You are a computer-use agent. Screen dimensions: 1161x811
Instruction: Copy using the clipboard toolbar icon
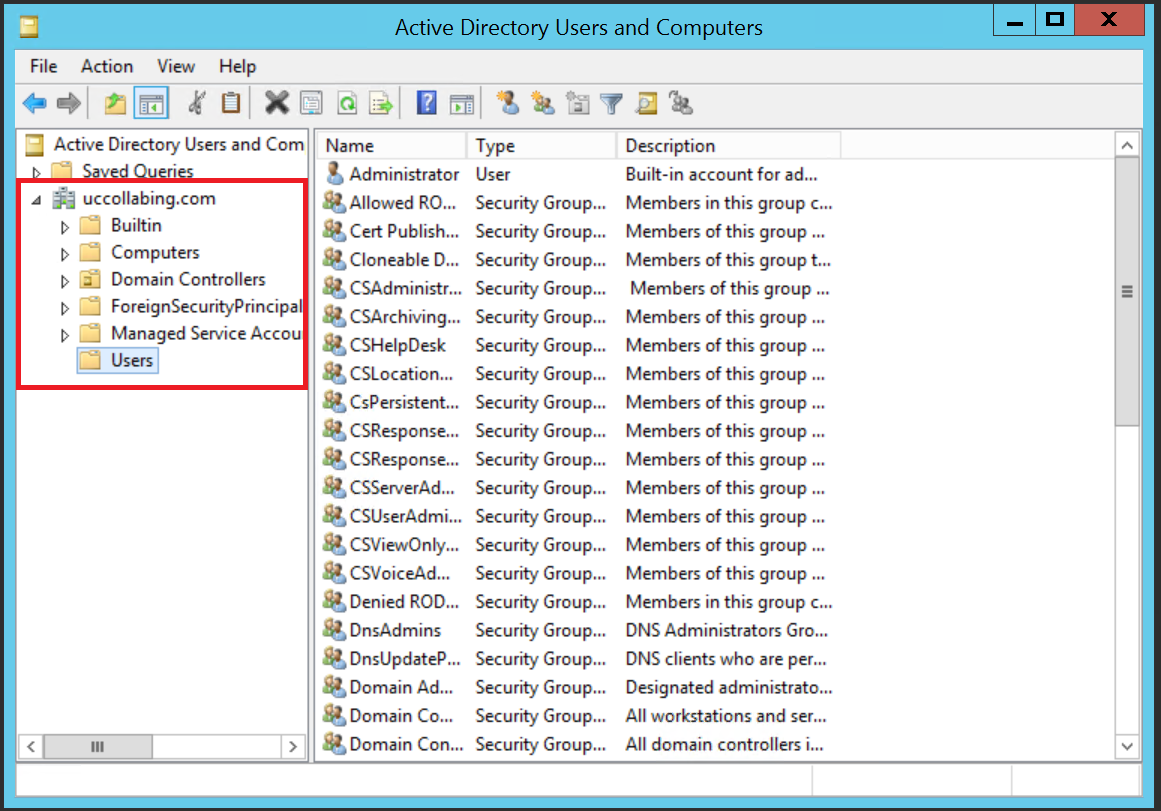coord(231,103)
